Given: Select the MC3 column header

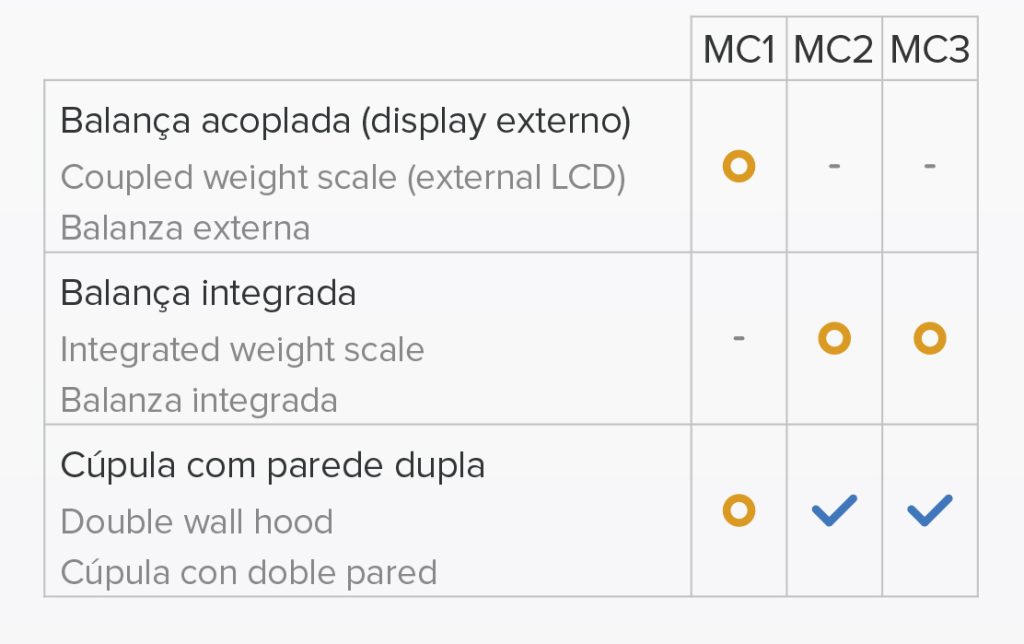Looking at the screenshot, I should click(x=929, y=49).
